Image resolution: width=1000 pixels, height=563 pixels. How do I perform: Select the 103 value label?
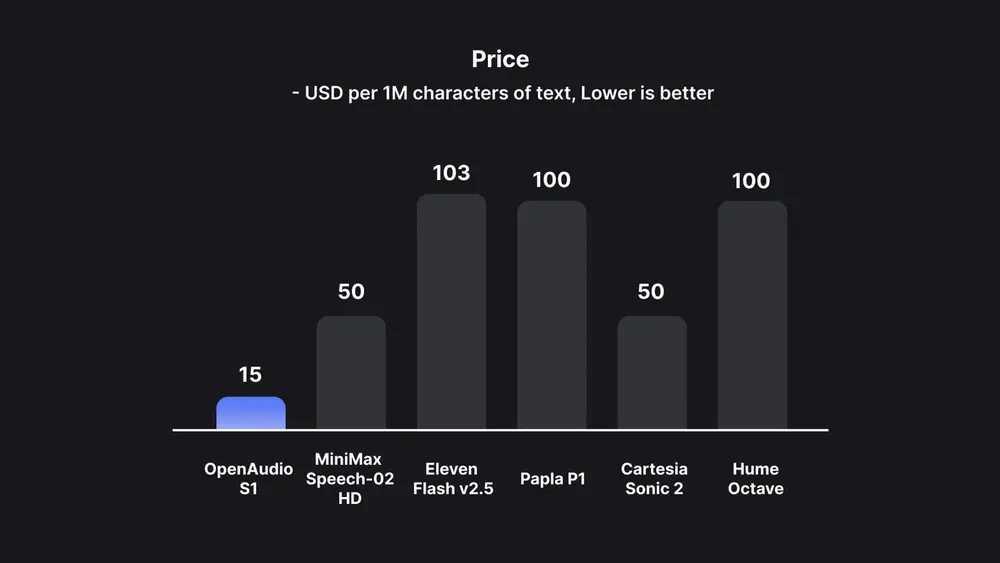point(451,173)
